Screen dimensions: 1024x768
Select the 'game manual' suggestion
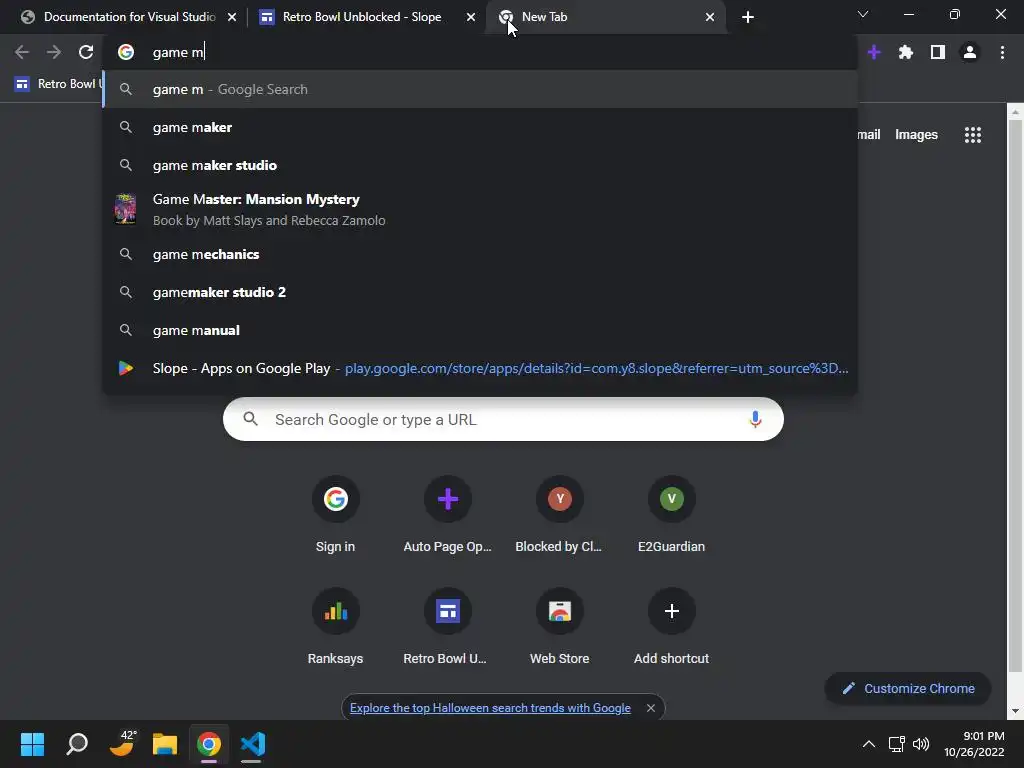coord(480,330)
